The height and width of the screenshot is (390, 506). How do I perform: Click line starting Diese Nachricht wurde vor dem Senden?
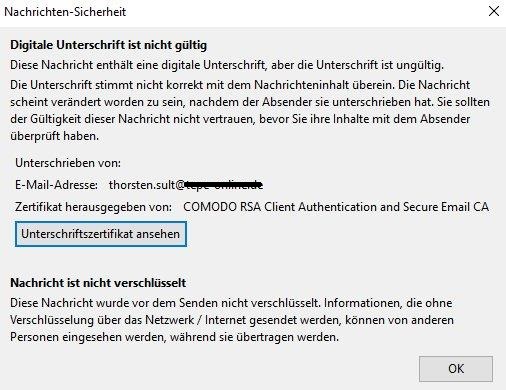click(231, 303)
